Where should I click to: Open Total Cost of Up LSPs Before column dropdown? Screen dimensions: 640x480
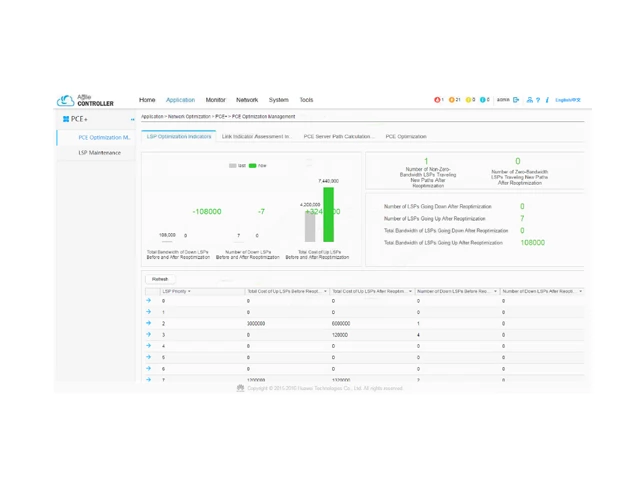(x=325, y=291)
